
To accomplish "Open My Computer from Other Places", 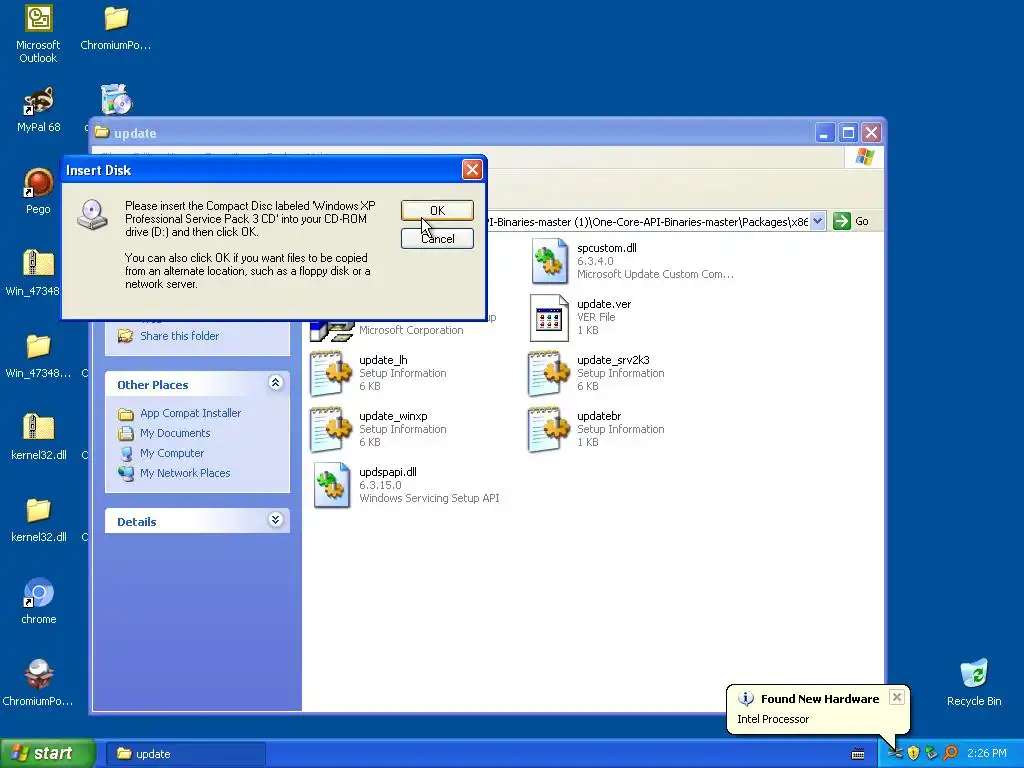I will 172,453.
